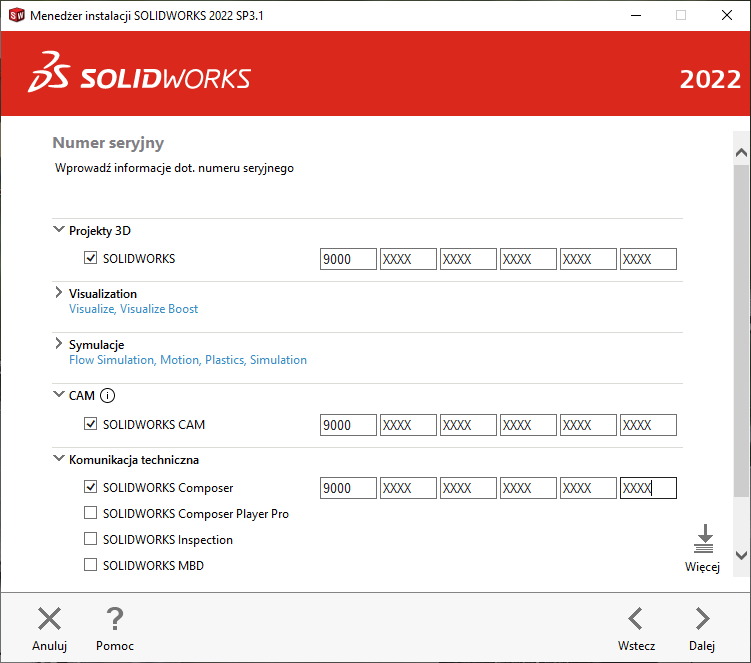This screenshot has width=751, height=663.
Task: Click the SOLIDWORKS Composer Player Pro label
Action: point(196,514)
